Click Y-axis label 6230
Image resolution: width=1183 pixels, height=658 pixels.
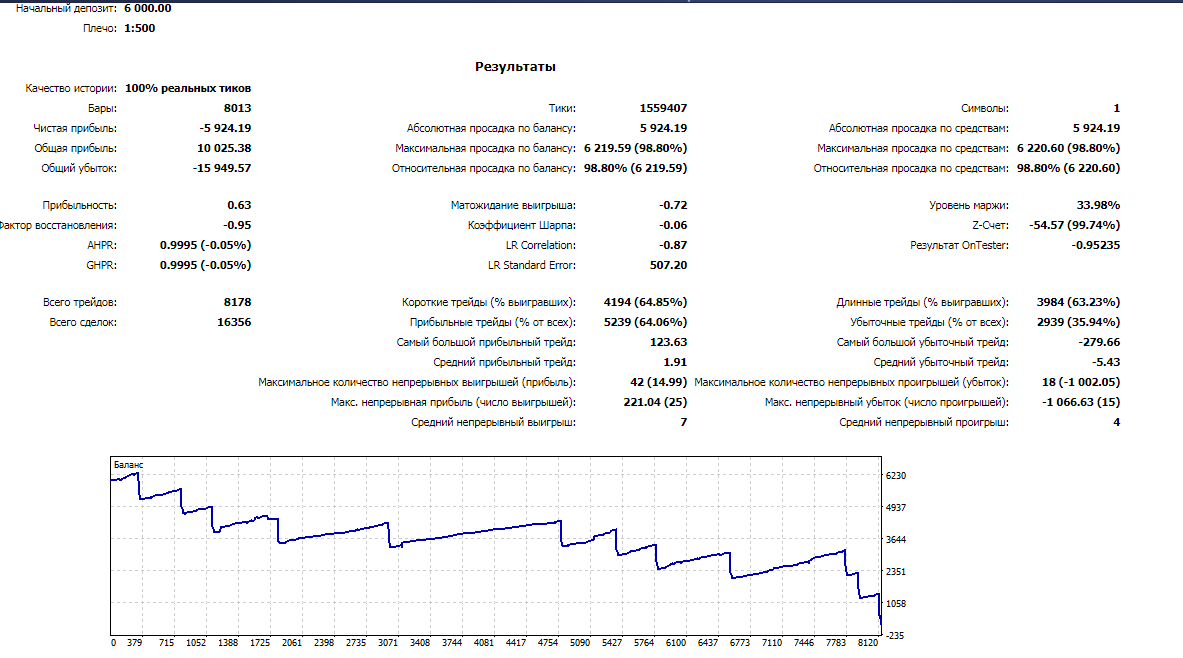896,475
